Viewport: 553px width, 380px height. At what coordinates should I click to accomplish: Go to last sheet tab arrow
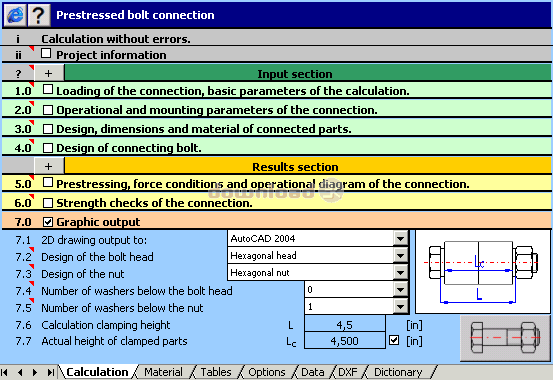[x=50, y=372]
